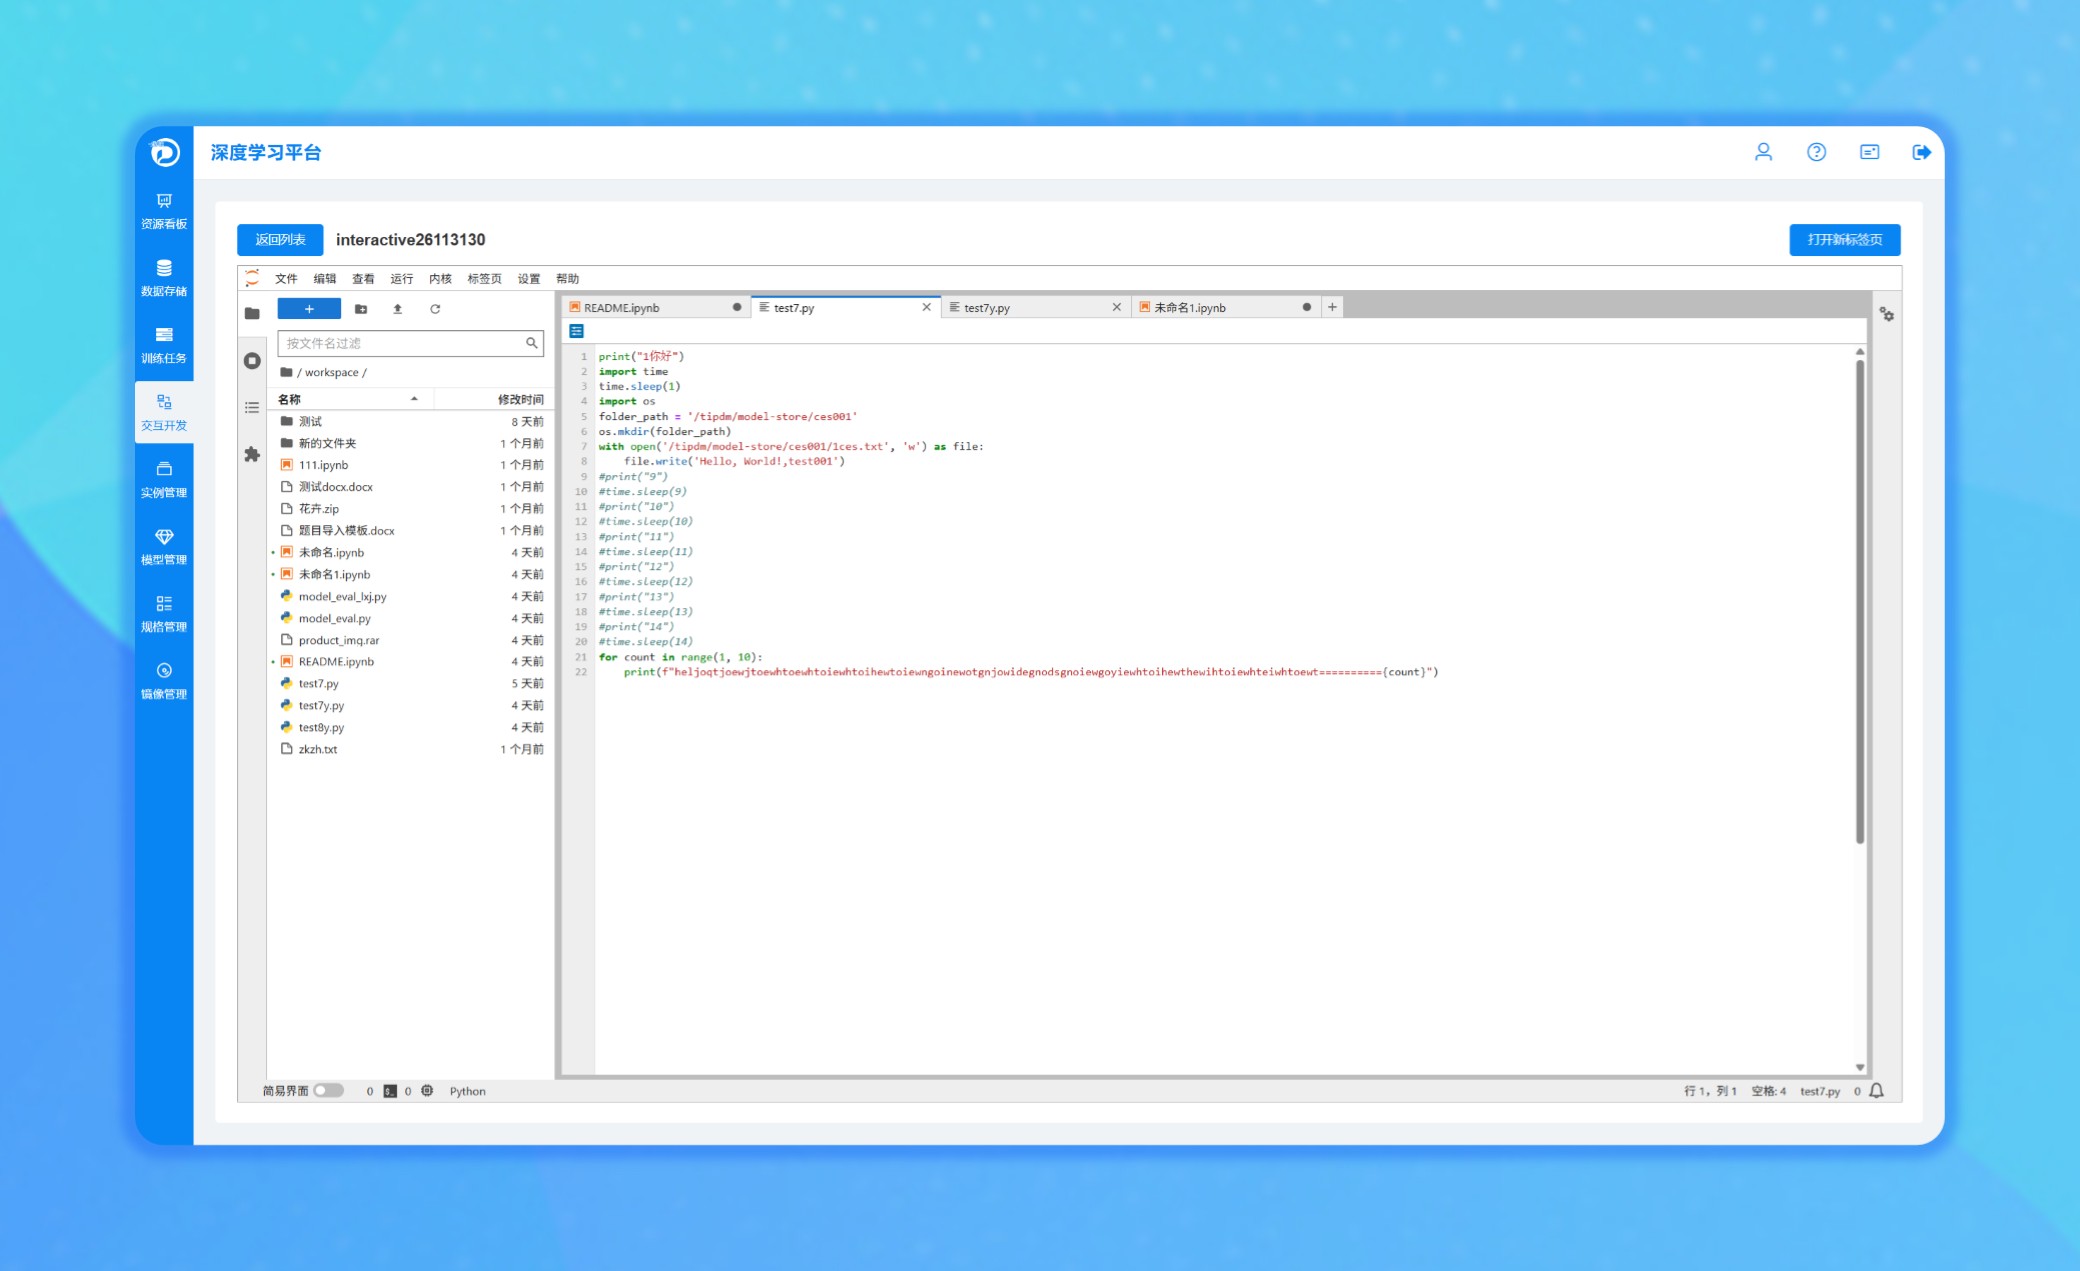Screen dimensions: 2080x1271
Task: Open 数据存储 in the sidebar
Action: pyautogui.click(x=164, y=279)
